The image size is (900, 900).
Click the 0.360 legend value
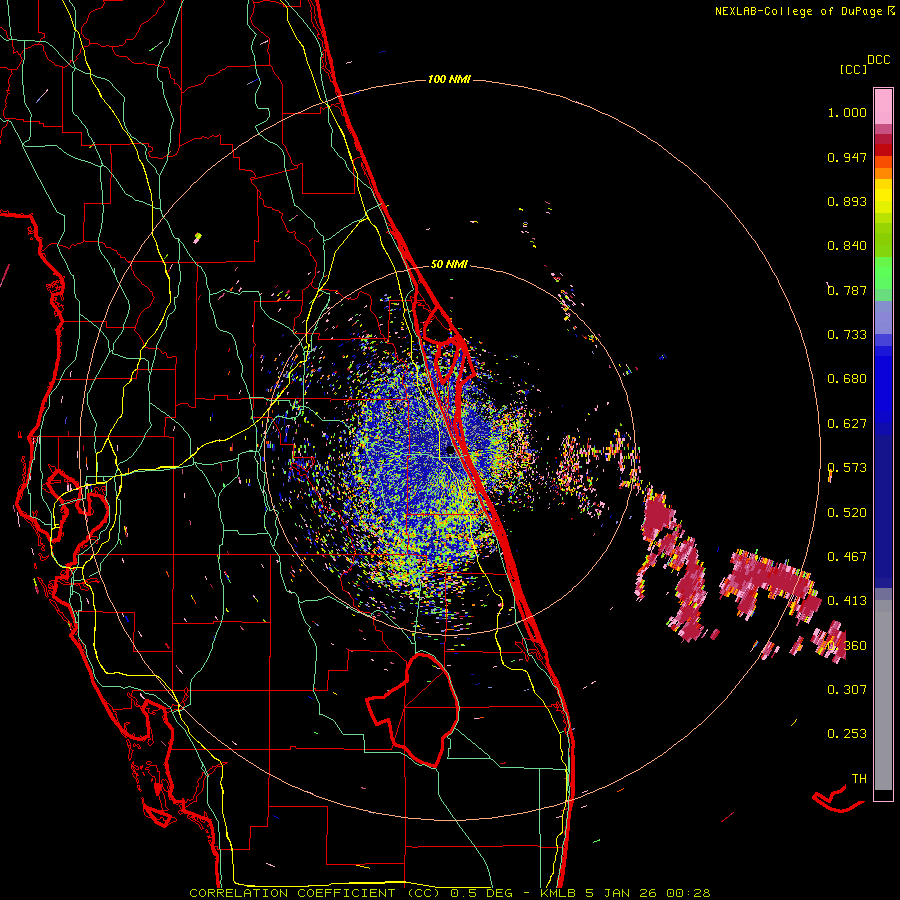tap(847, 646)
